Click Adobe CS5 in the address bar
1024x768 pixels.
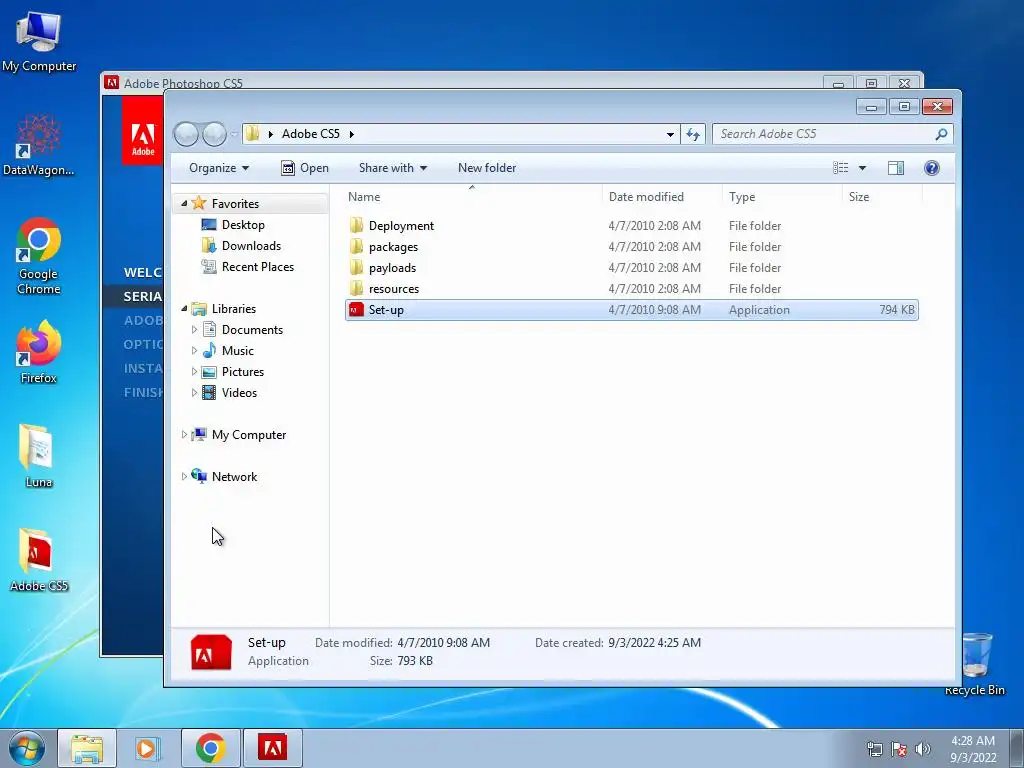[x=311, y=134]
